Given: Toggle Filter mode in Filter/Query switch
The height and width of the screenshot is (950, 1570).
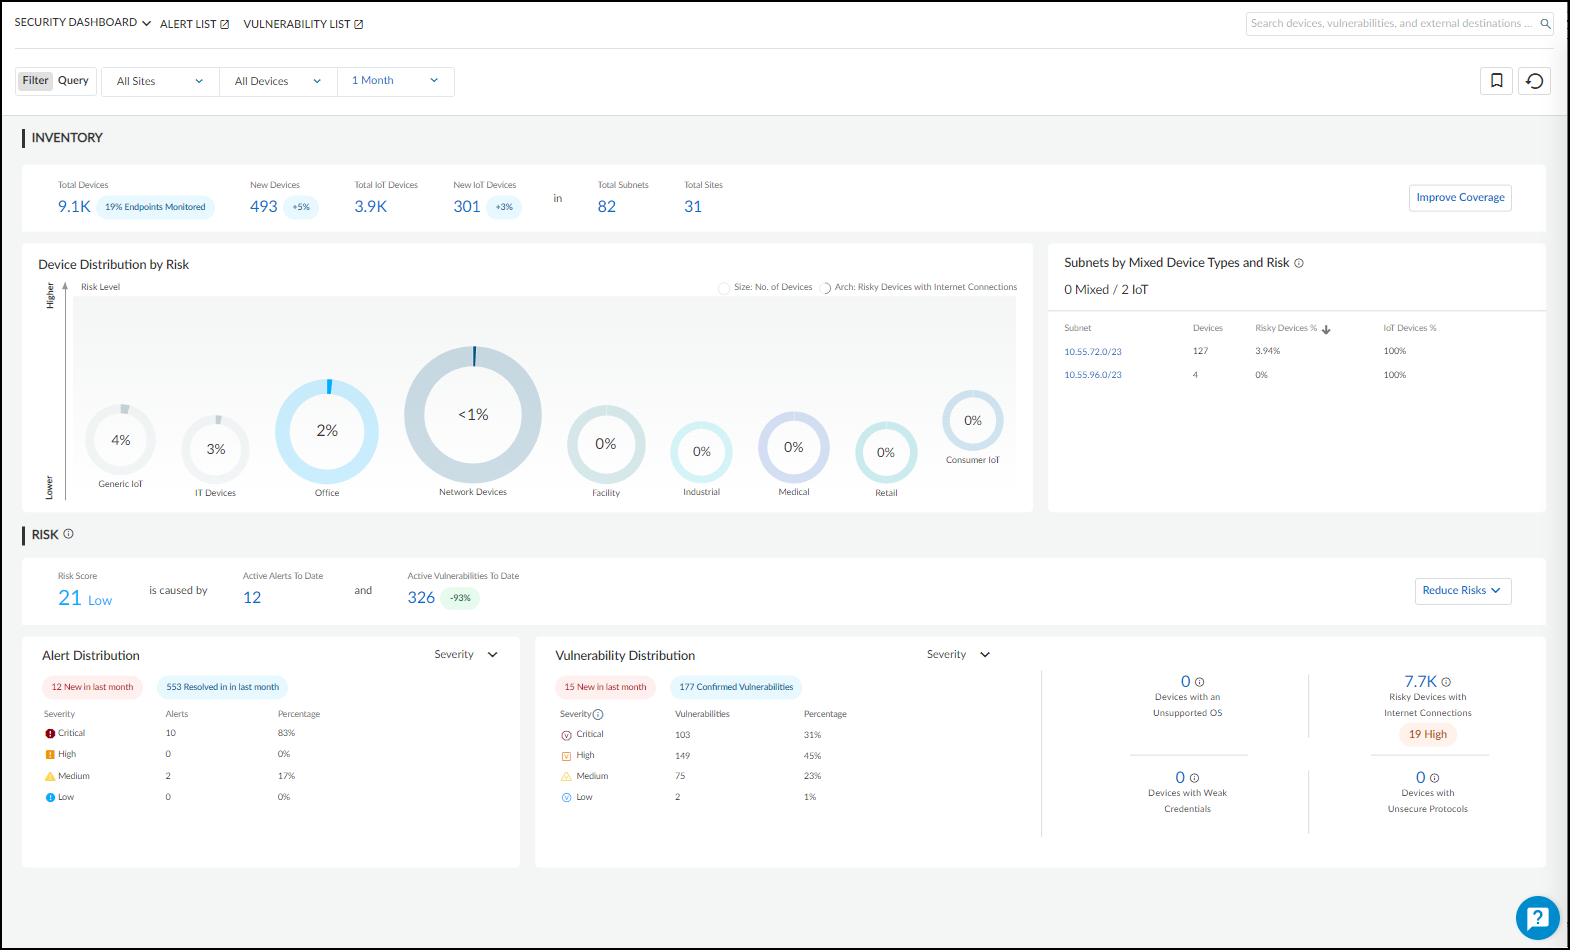Looking at the screenshot, I should pyautogui.click(x=36, y=81).
